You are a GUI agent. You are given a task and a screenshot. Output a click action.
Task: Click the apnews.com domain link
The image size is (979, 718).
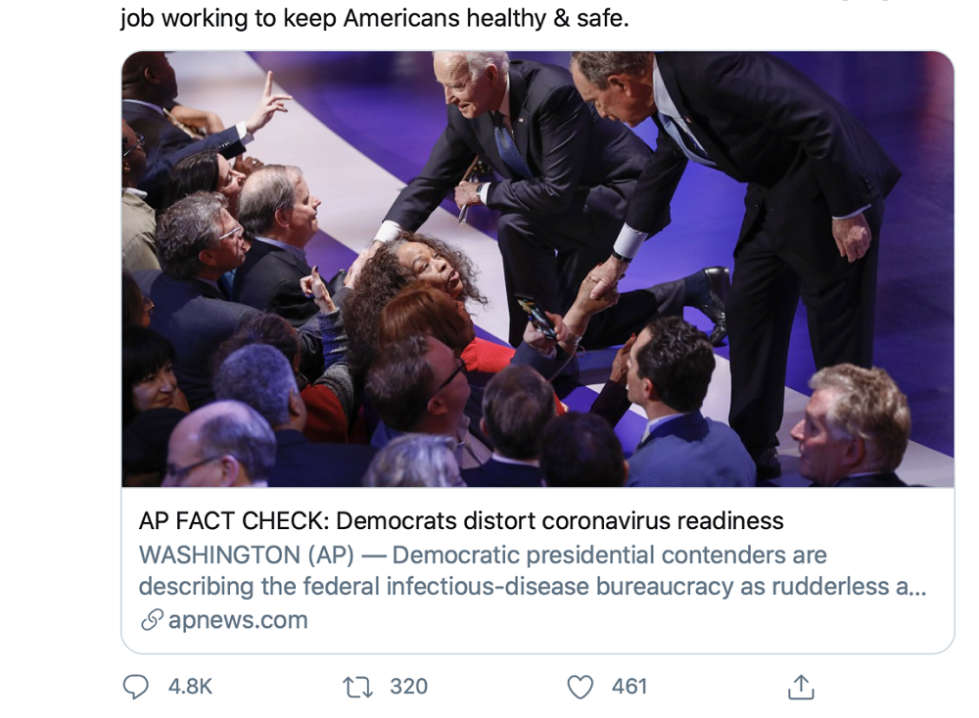pos(237,620)
